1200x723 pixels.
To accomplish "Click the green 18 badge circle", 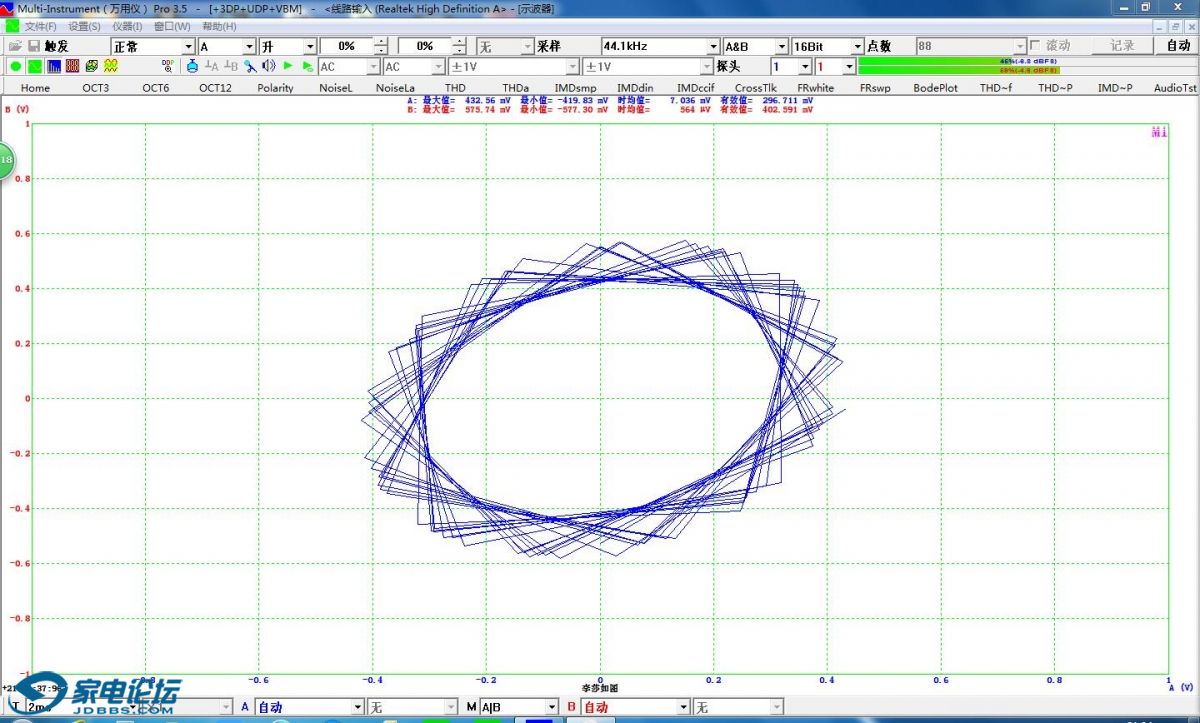I will point(5,160).
